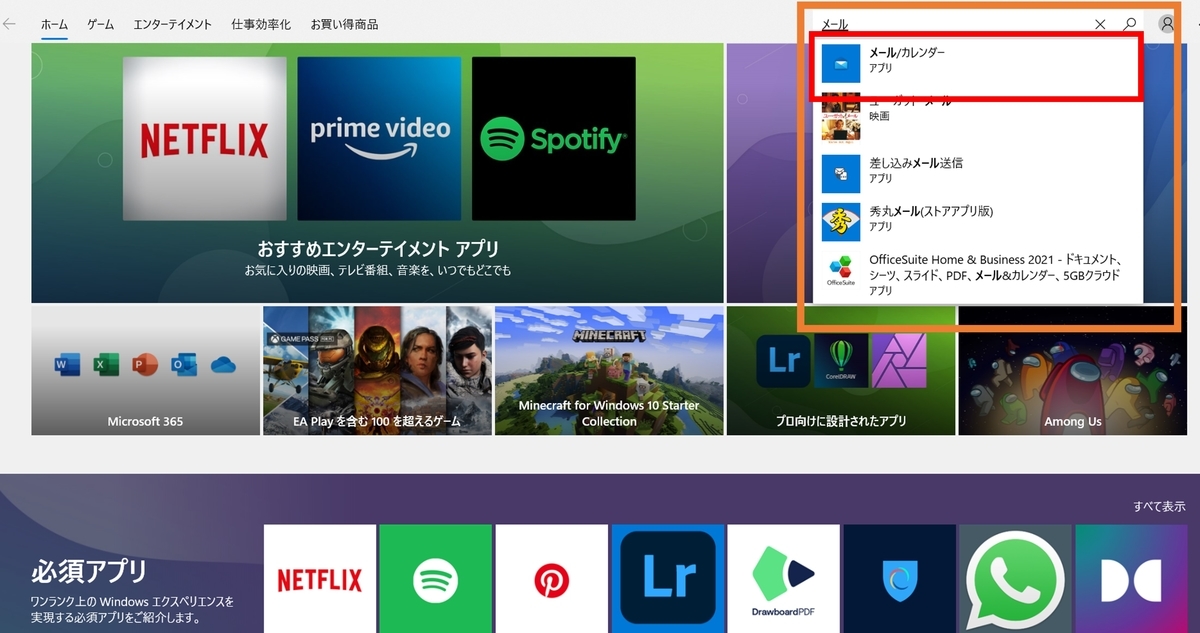Viewport: 1200px width, 633px height.
Task: Open the Spotify tile in the entertainment banner
Action: 553,138
